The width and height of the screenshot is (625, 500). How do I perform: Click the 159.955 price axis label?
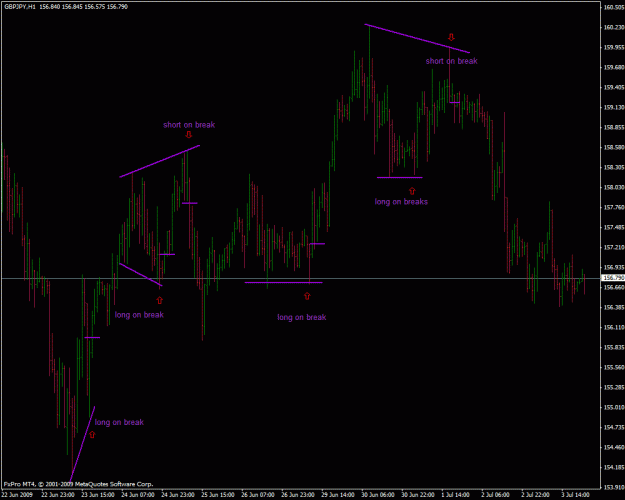click(614, 47)
